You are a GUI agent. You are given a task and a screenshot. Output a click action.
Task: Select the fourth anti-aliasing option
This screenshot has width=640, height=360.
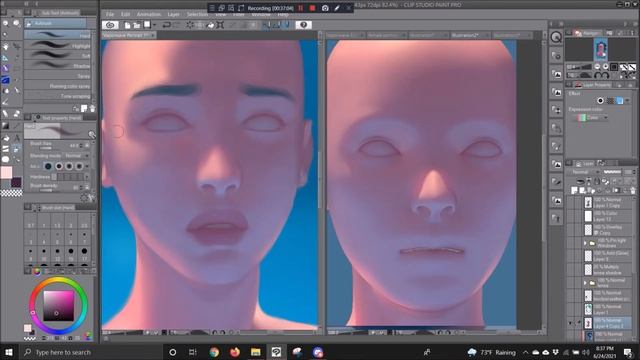click(79, 166)
